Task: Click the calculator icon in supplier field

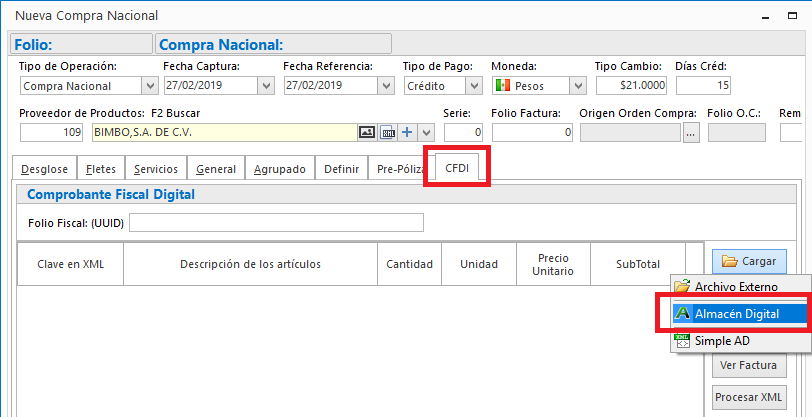Action: [x=387, y=132]
